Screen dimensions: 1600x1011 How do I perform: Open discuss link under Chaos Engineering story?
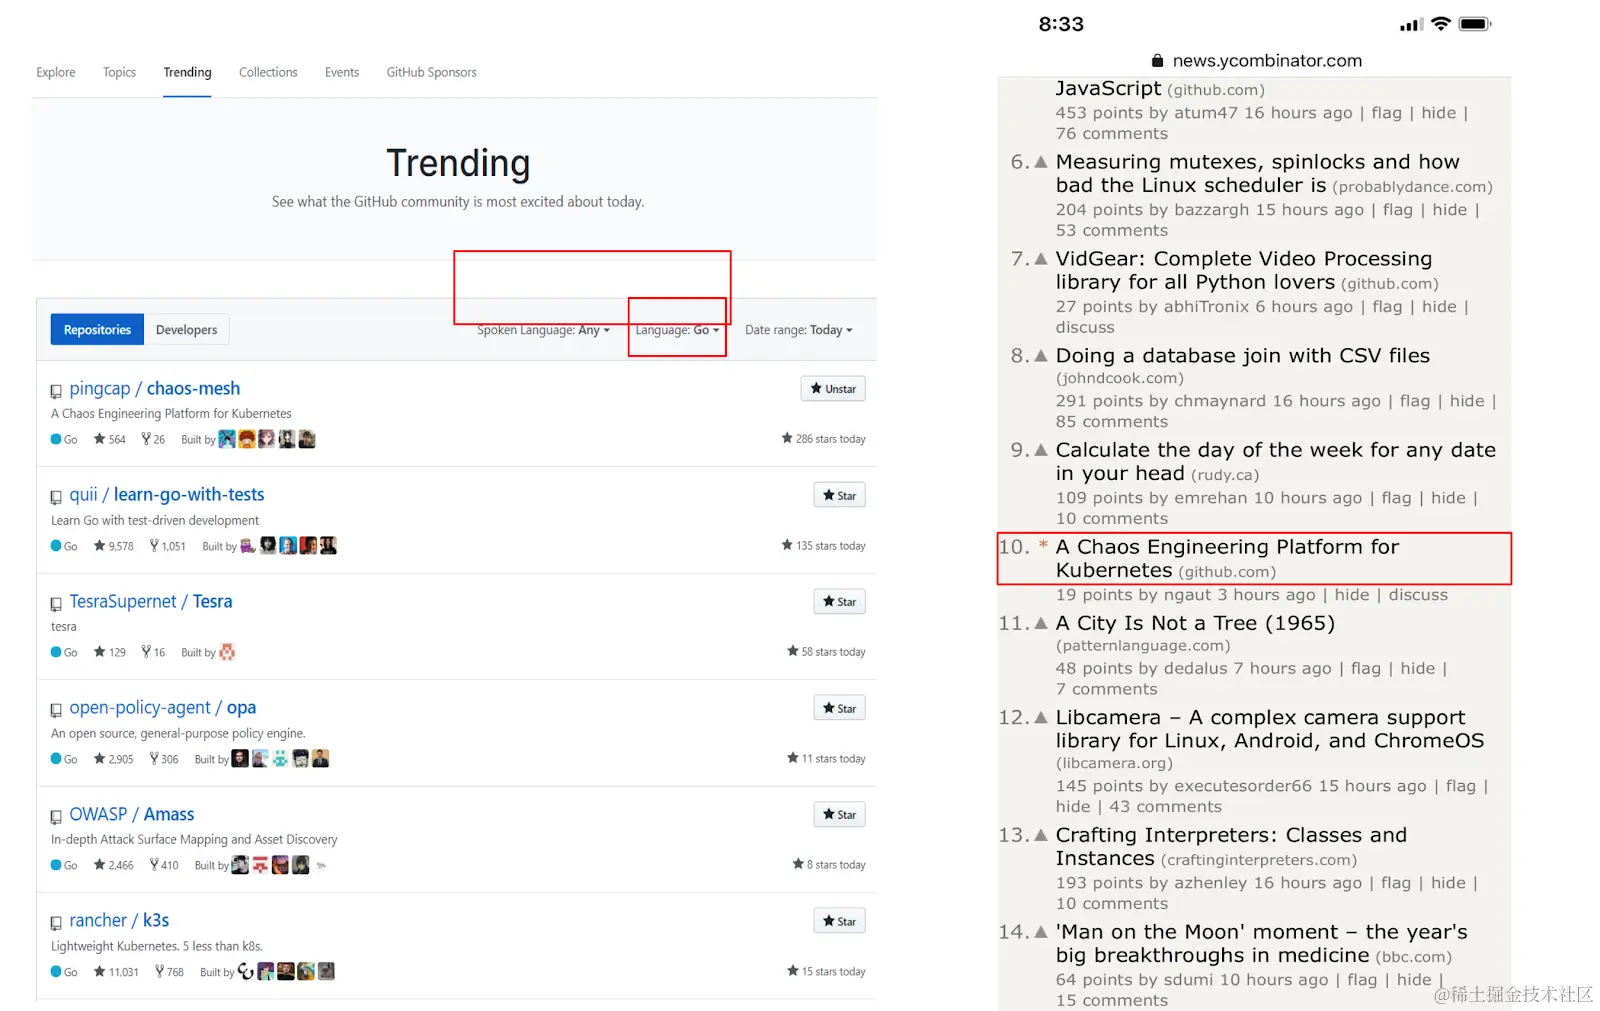[x=1418, y=595]
